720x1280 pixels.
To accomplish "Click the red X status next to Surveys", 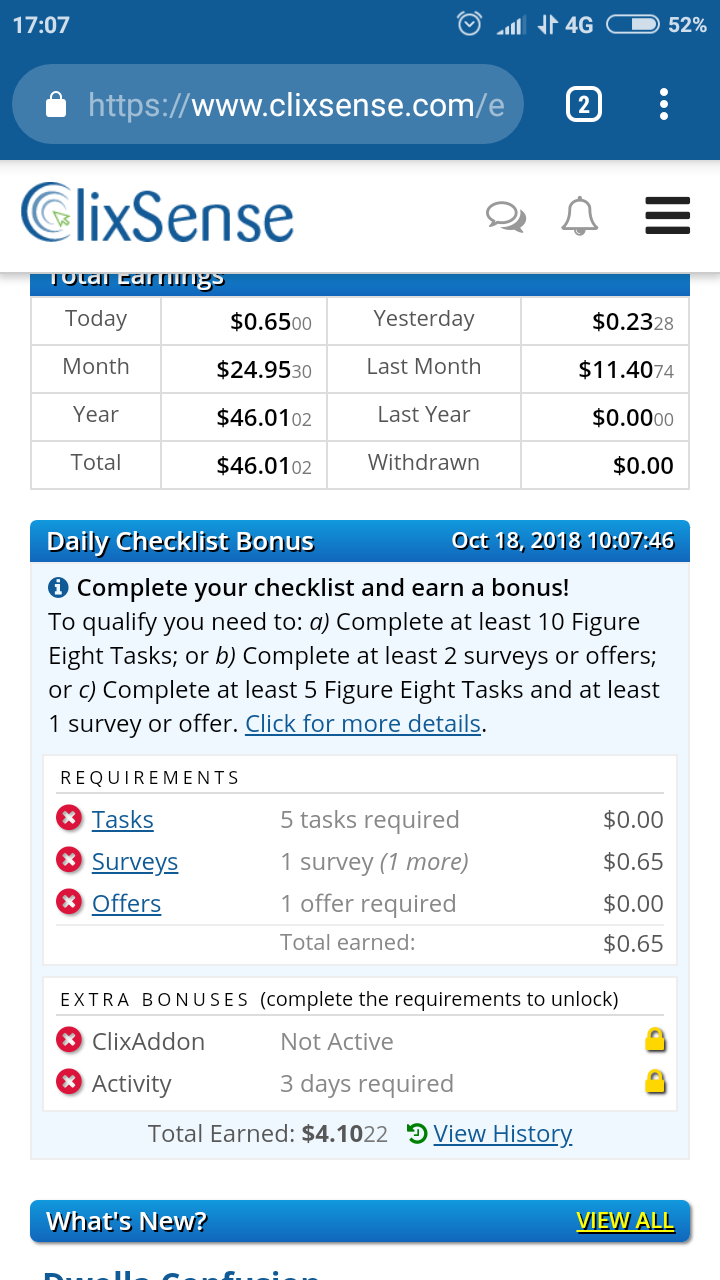I will click(69, 861).
